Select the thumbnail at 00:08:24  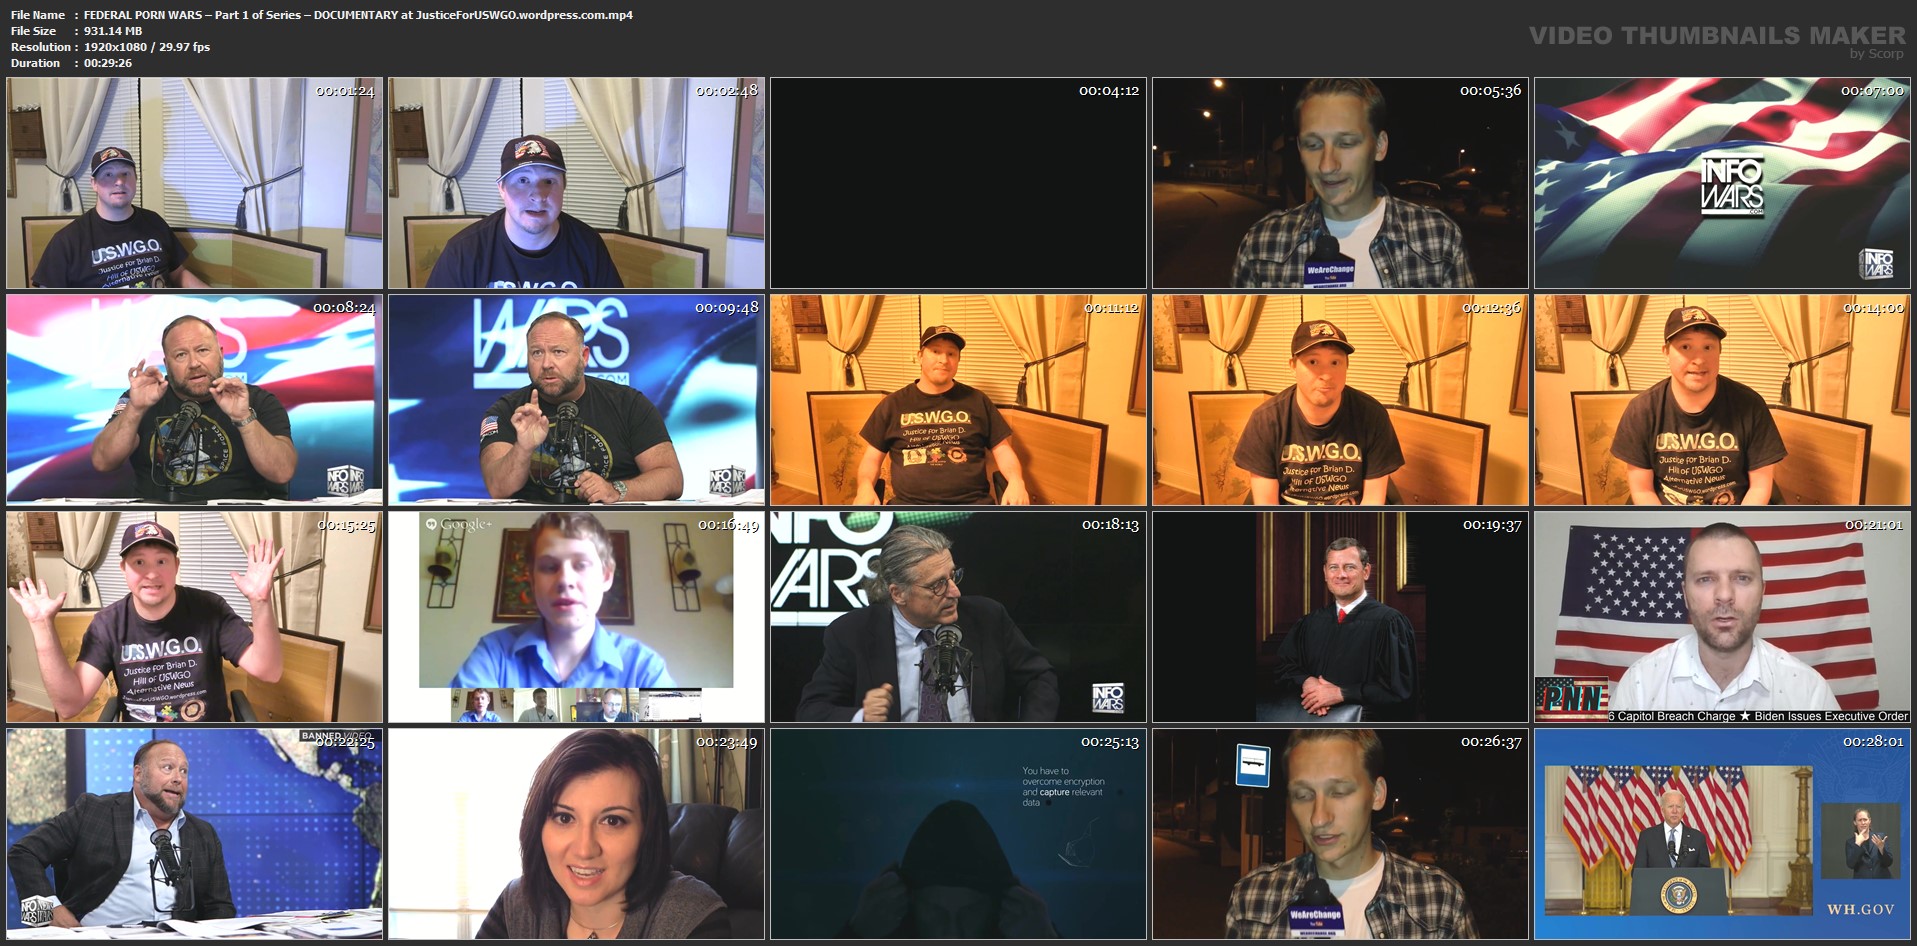tap(195, 400)
